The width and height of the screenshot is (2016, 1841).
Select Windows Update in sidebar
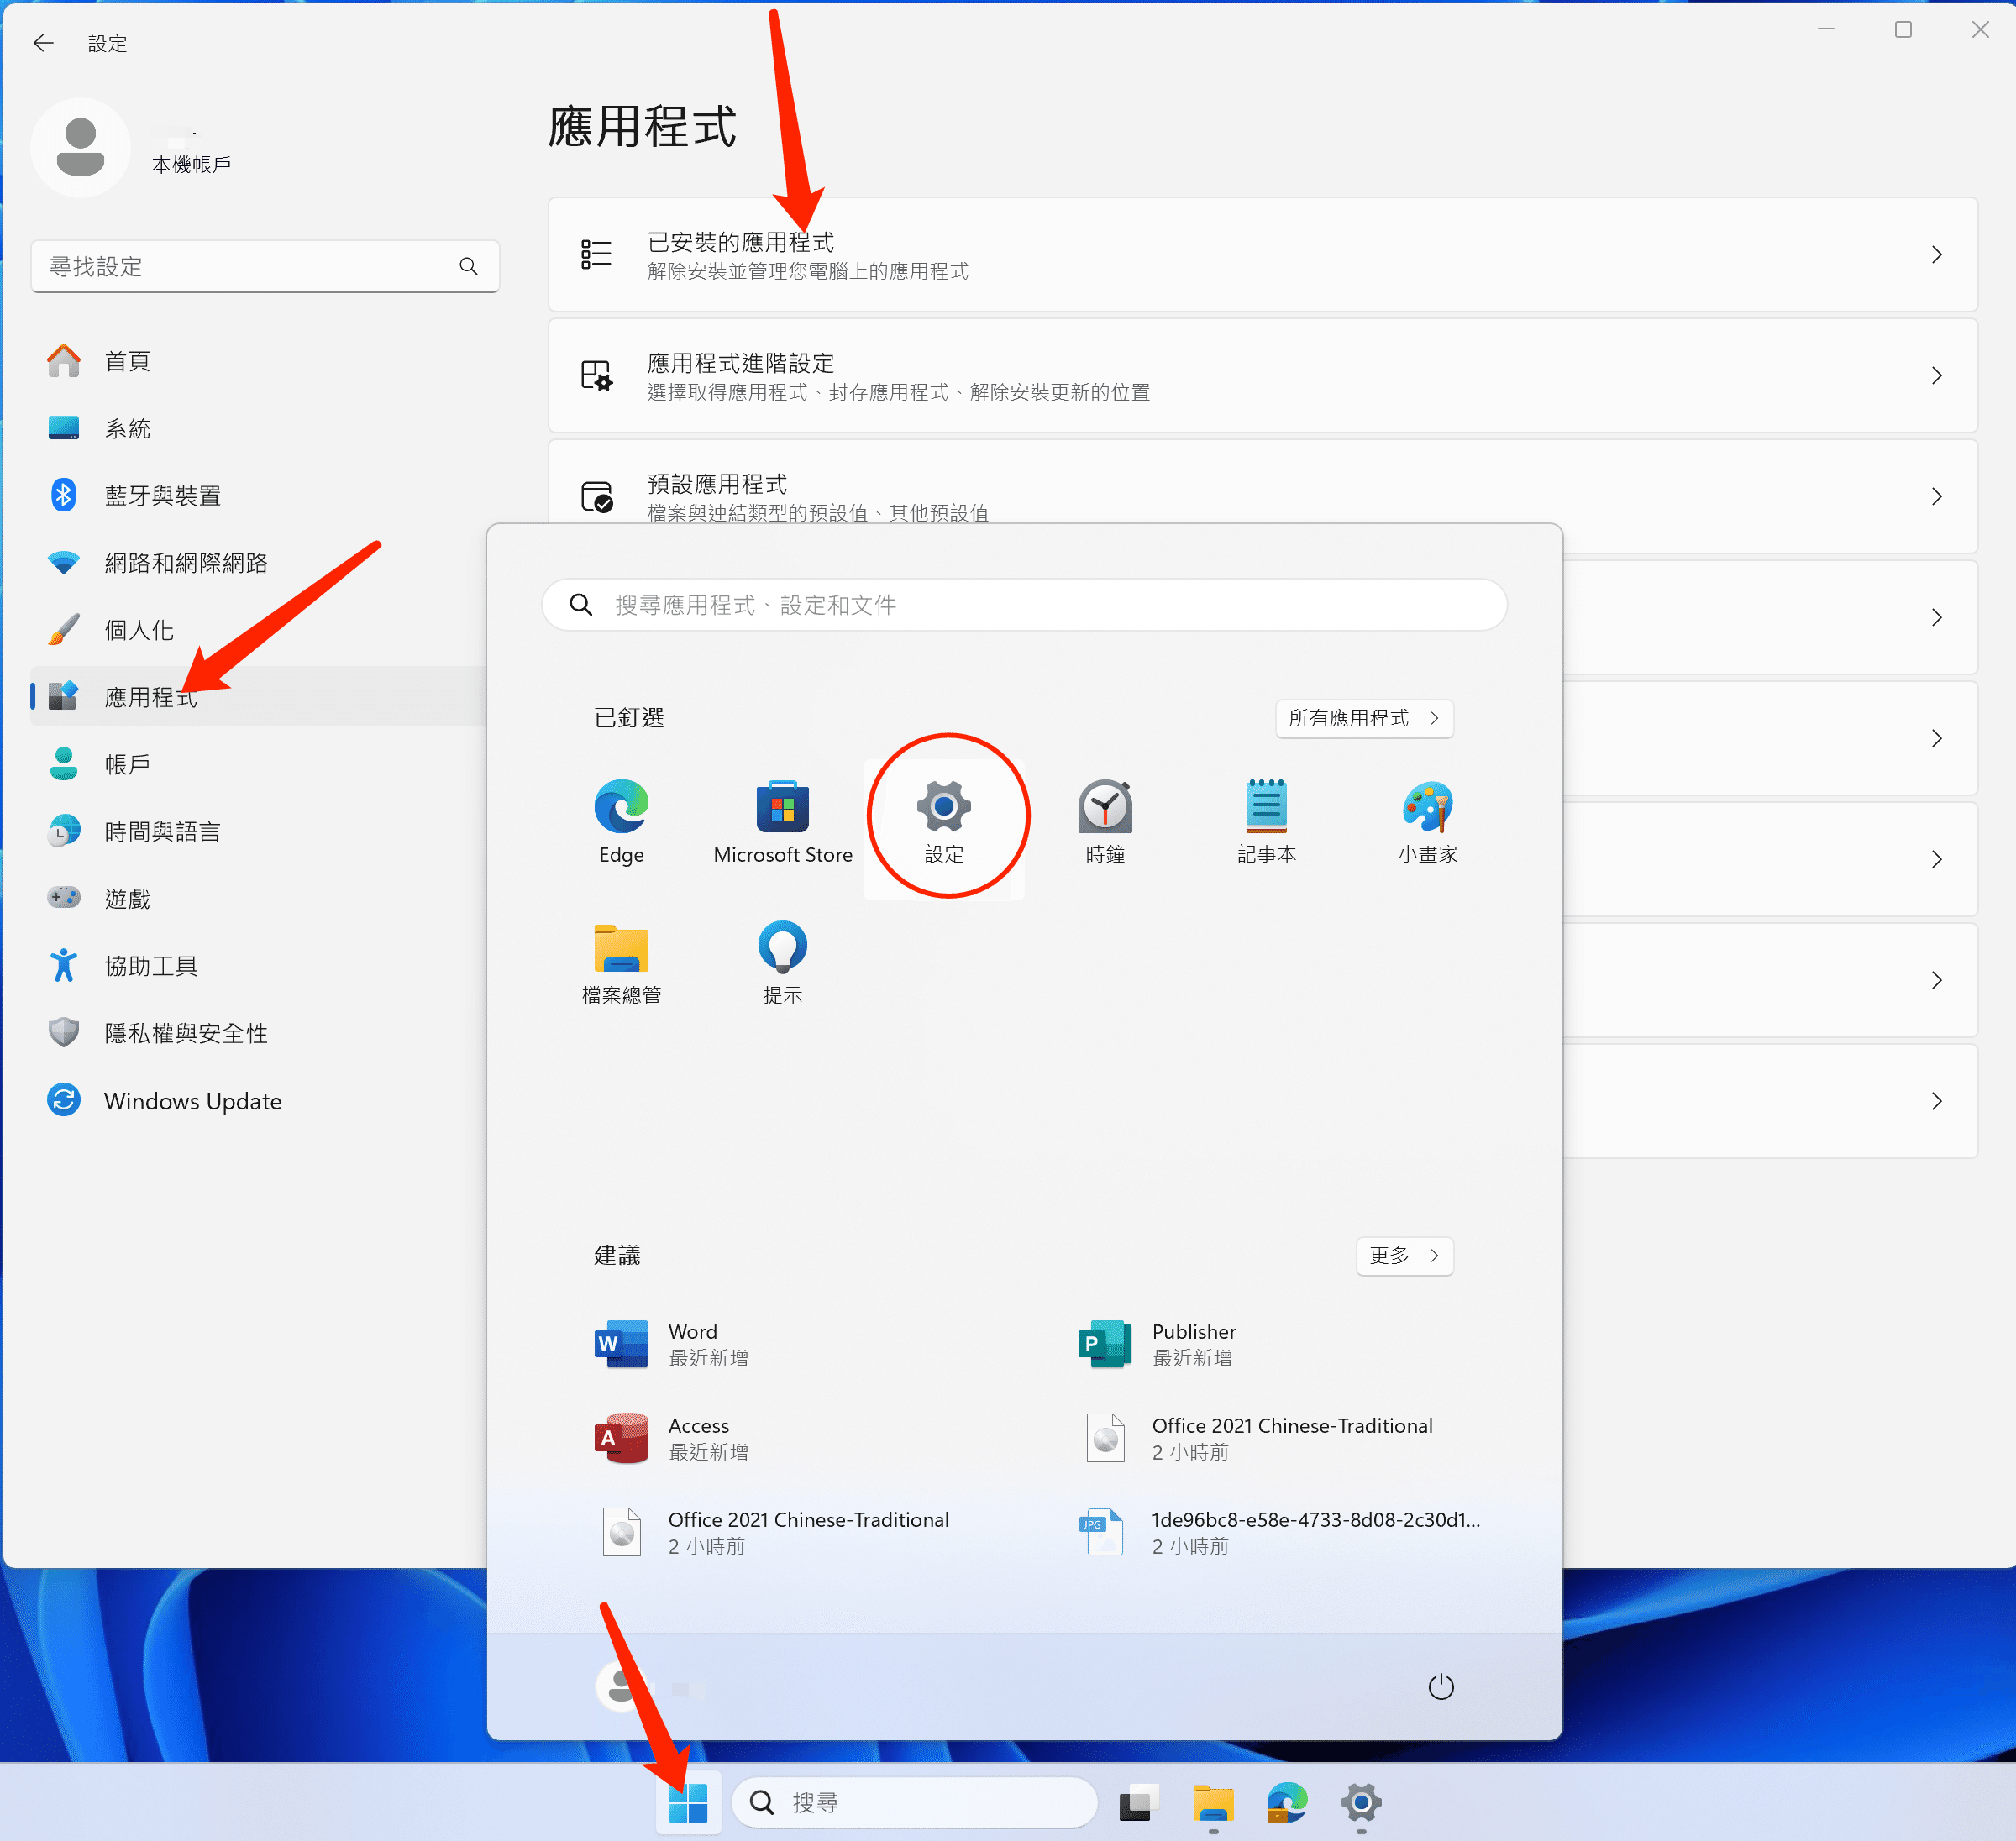pyautogui.click(x=192, y=1101)
